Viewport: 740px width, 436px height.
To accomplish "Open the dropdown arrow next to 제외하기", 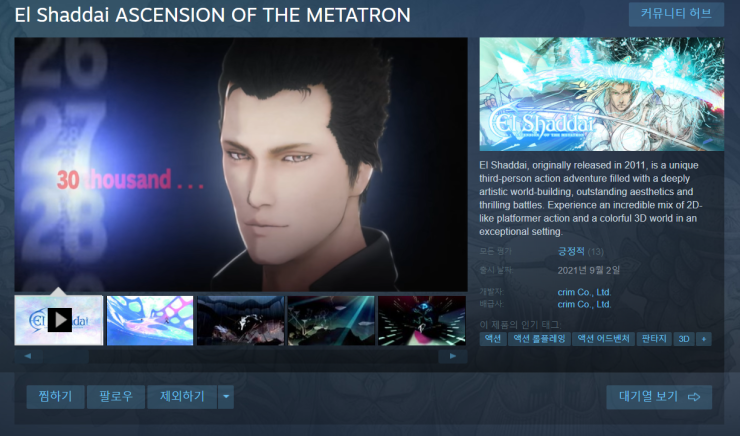I will (x=226, y=396).
